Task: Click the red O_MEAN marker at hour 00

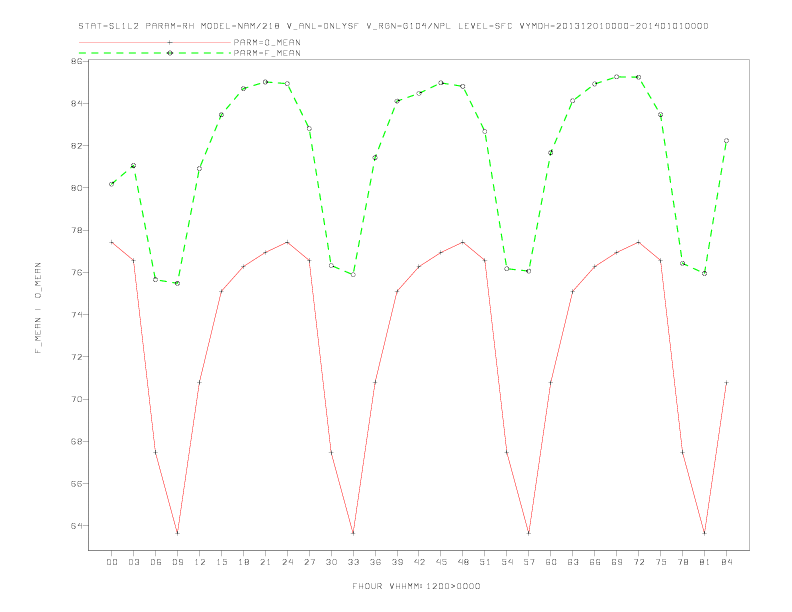Action: [x=112, y=242]
